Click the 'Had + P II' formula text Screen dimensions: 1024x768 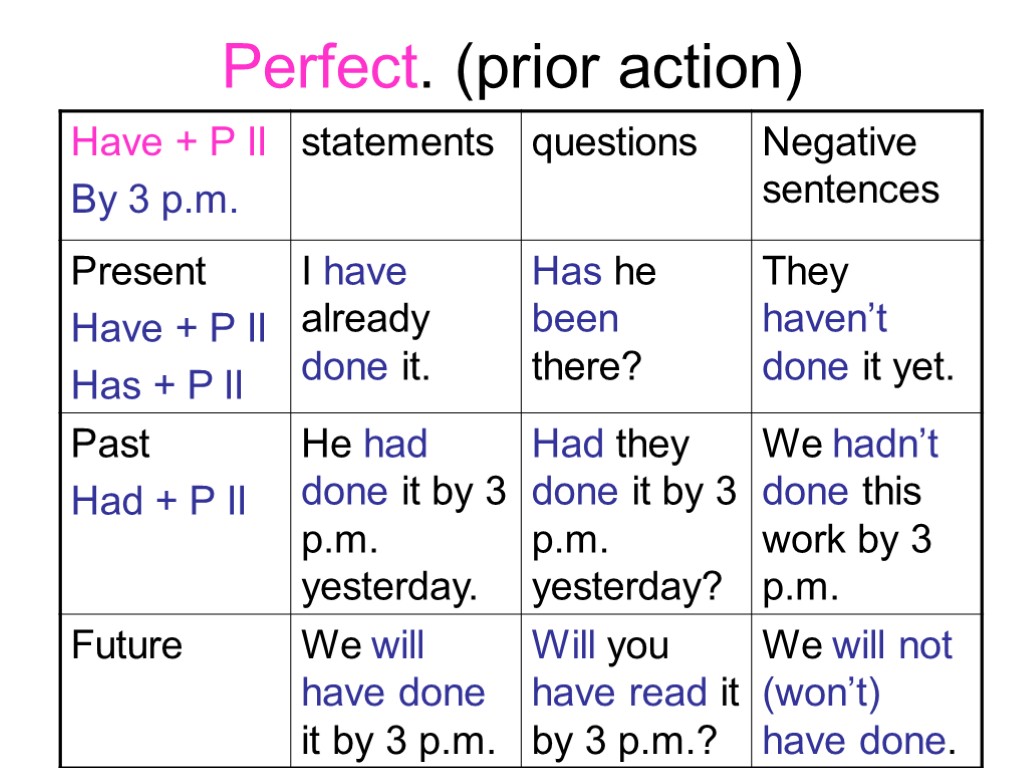[x=158, y=501]
